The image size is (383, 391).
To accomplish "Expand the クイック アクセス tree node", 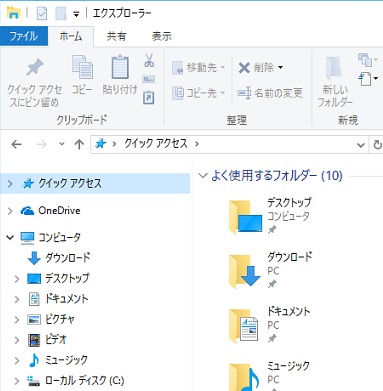I will [x=10, y=183].
